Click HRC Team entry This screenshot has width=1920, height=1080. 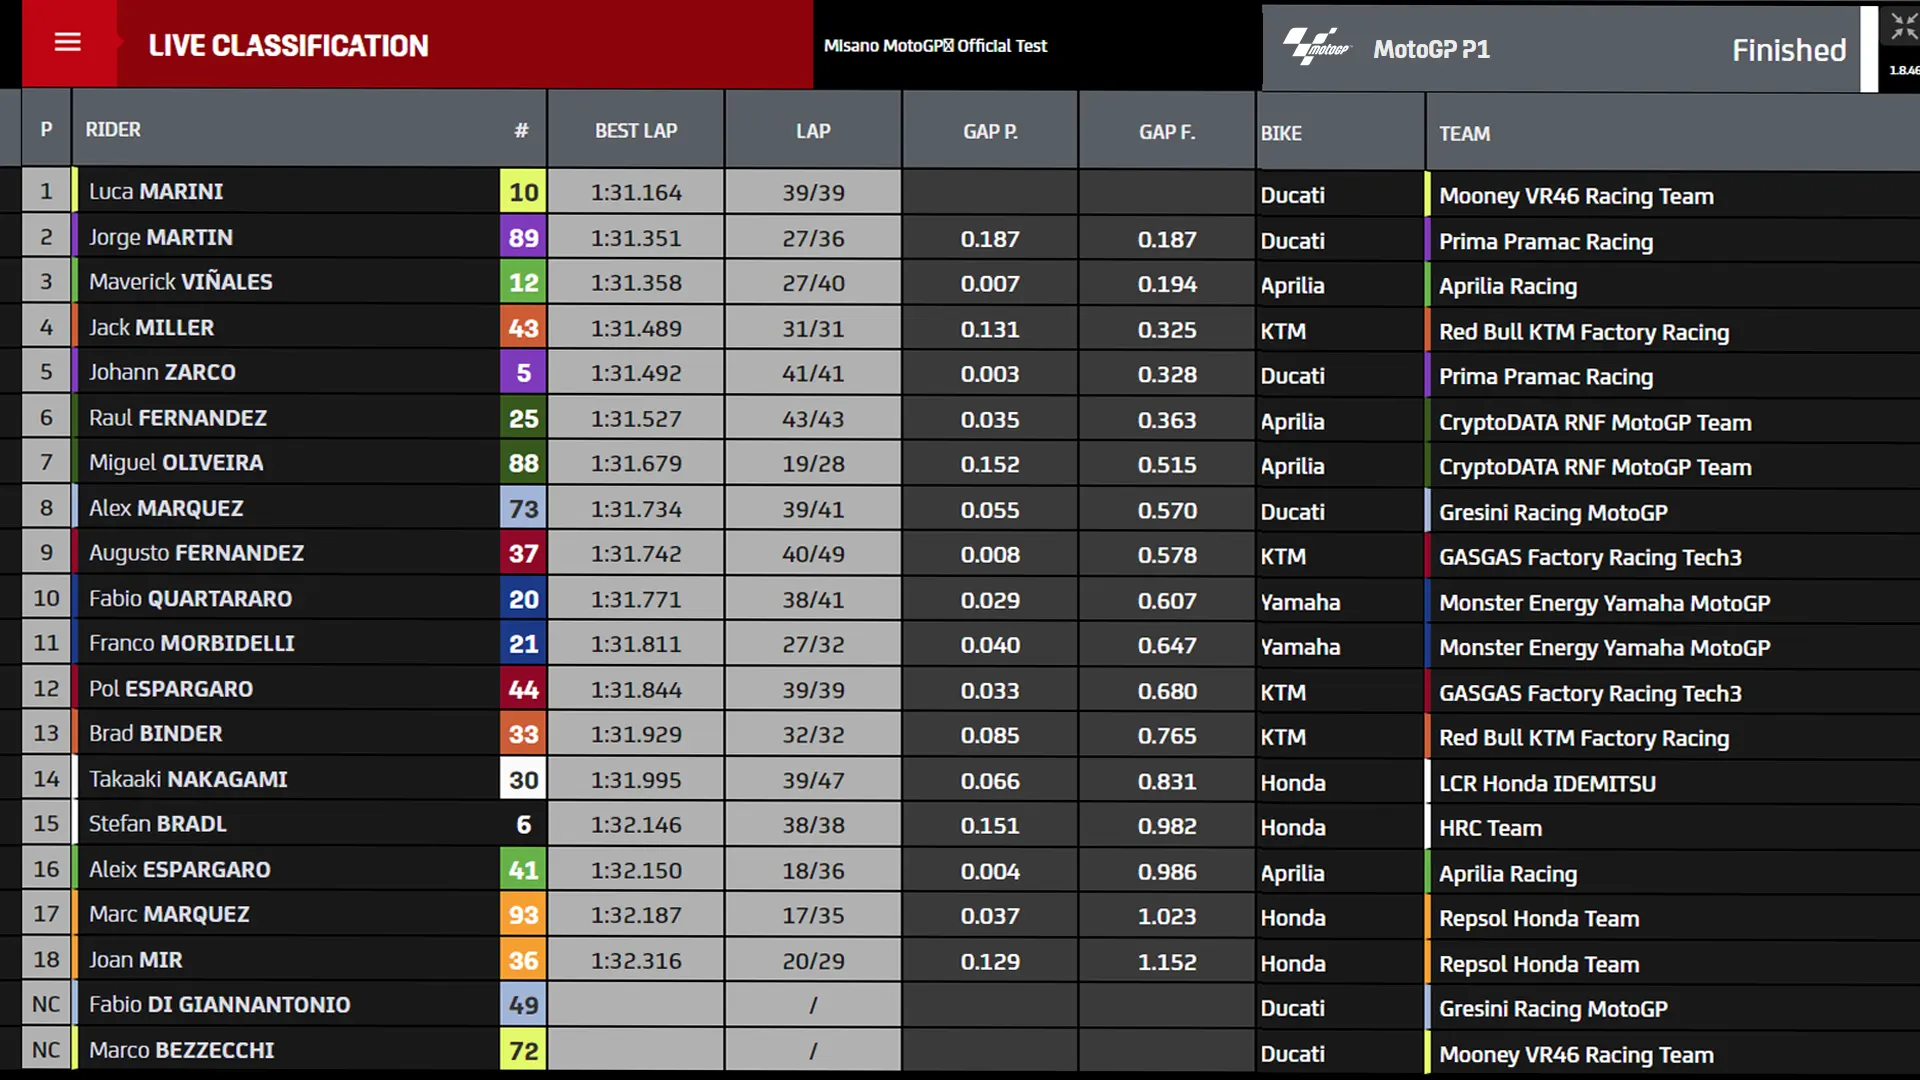(x=1490, y=828)
